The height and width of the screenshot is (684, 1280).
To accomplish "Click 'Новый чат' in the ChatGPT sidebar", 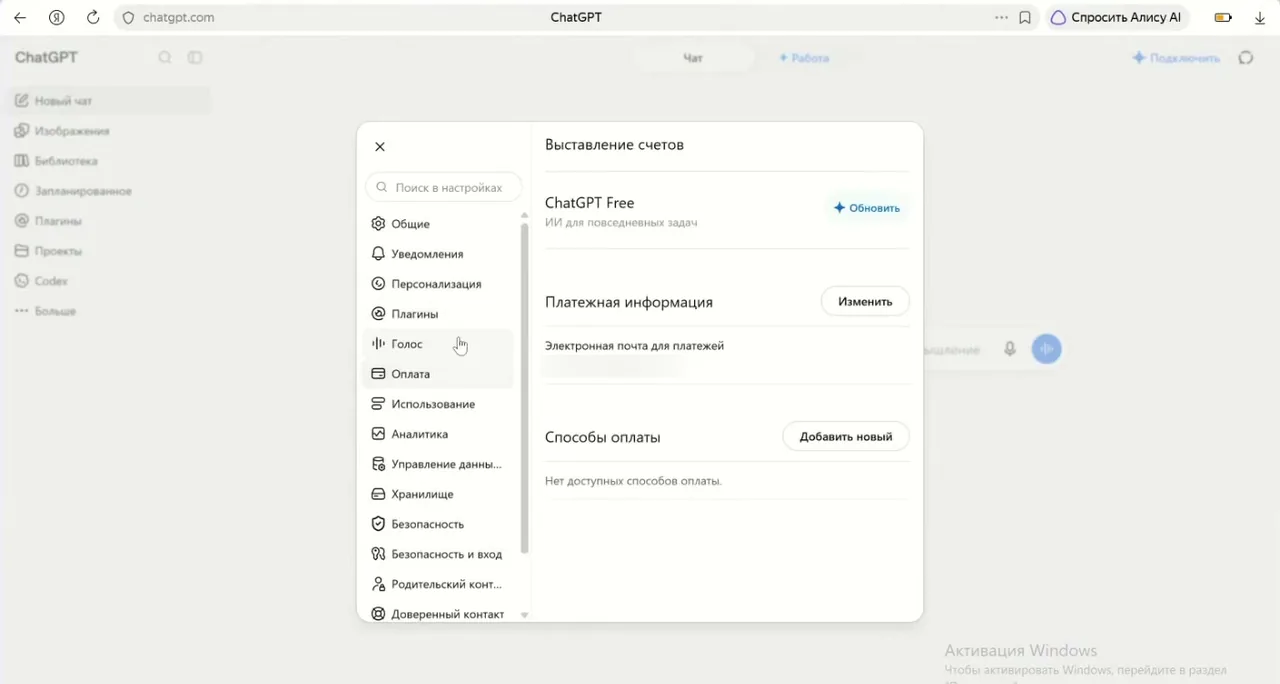I will (110, 101).
